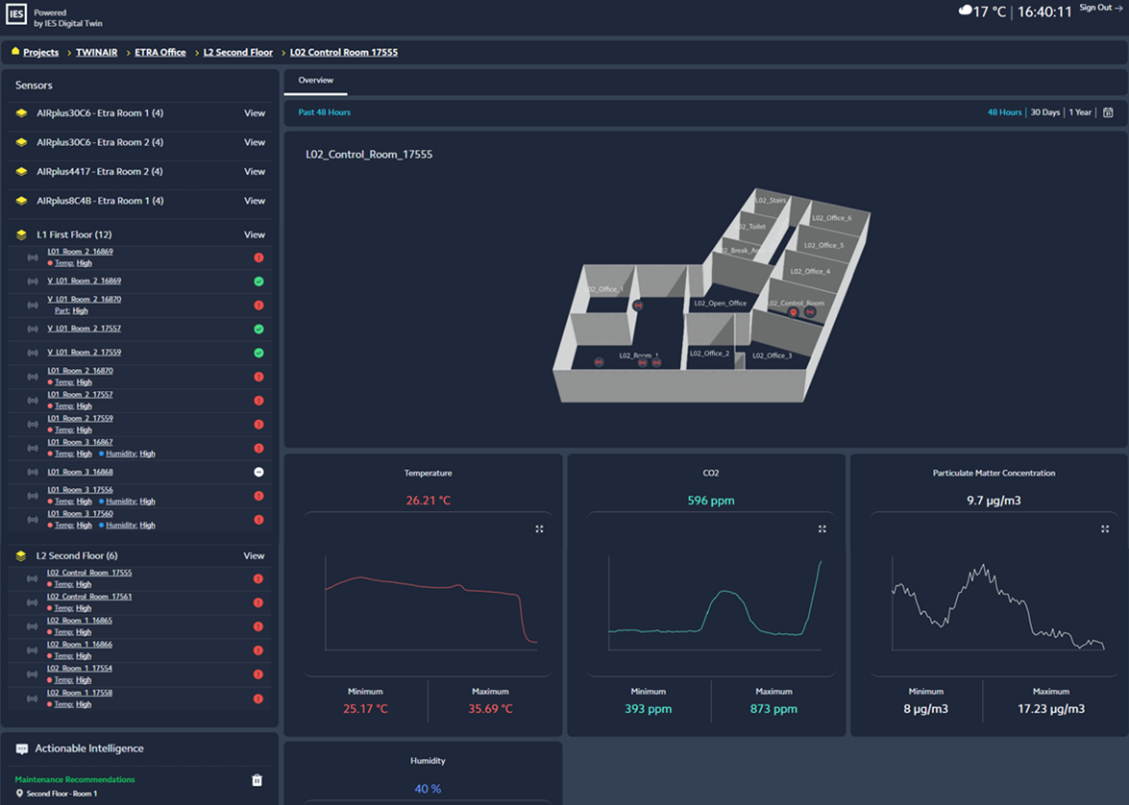Collapse the L2 Second Floor (6) group
Image resolution: width=1129 pixels, height=805 pixels.
77,556
